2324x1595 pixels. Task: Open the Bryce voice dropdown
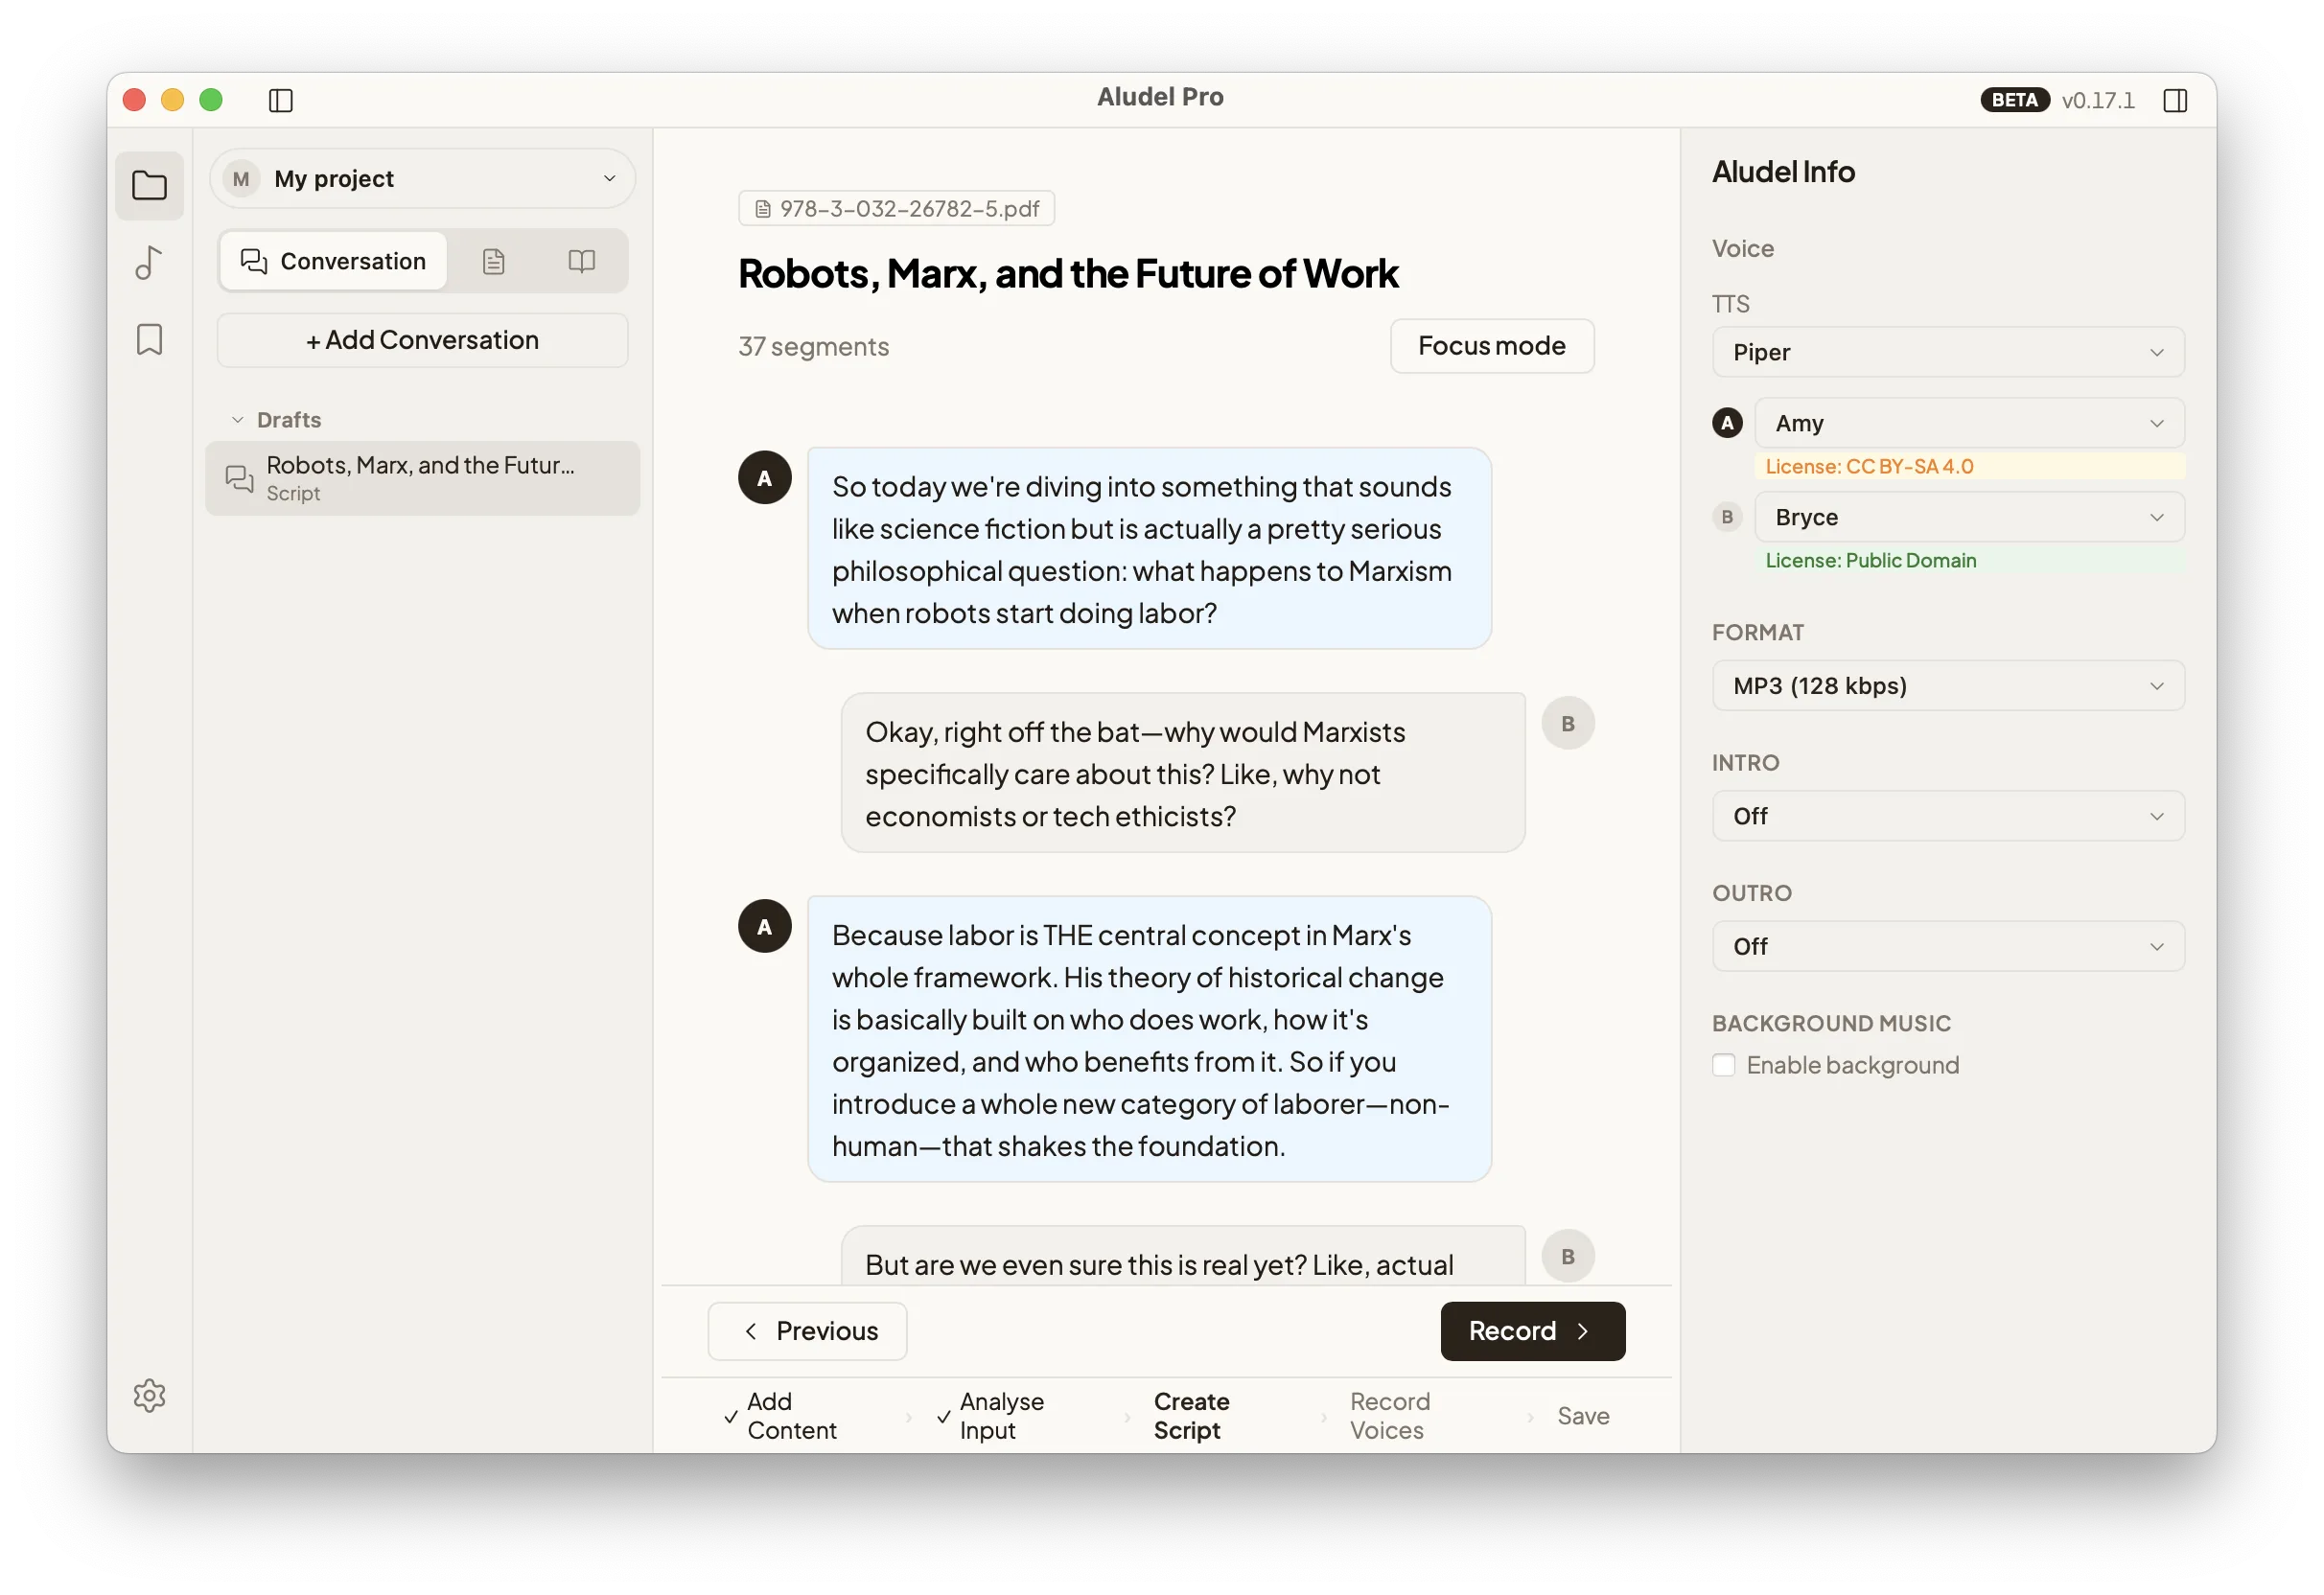(x=1968, y=517)
